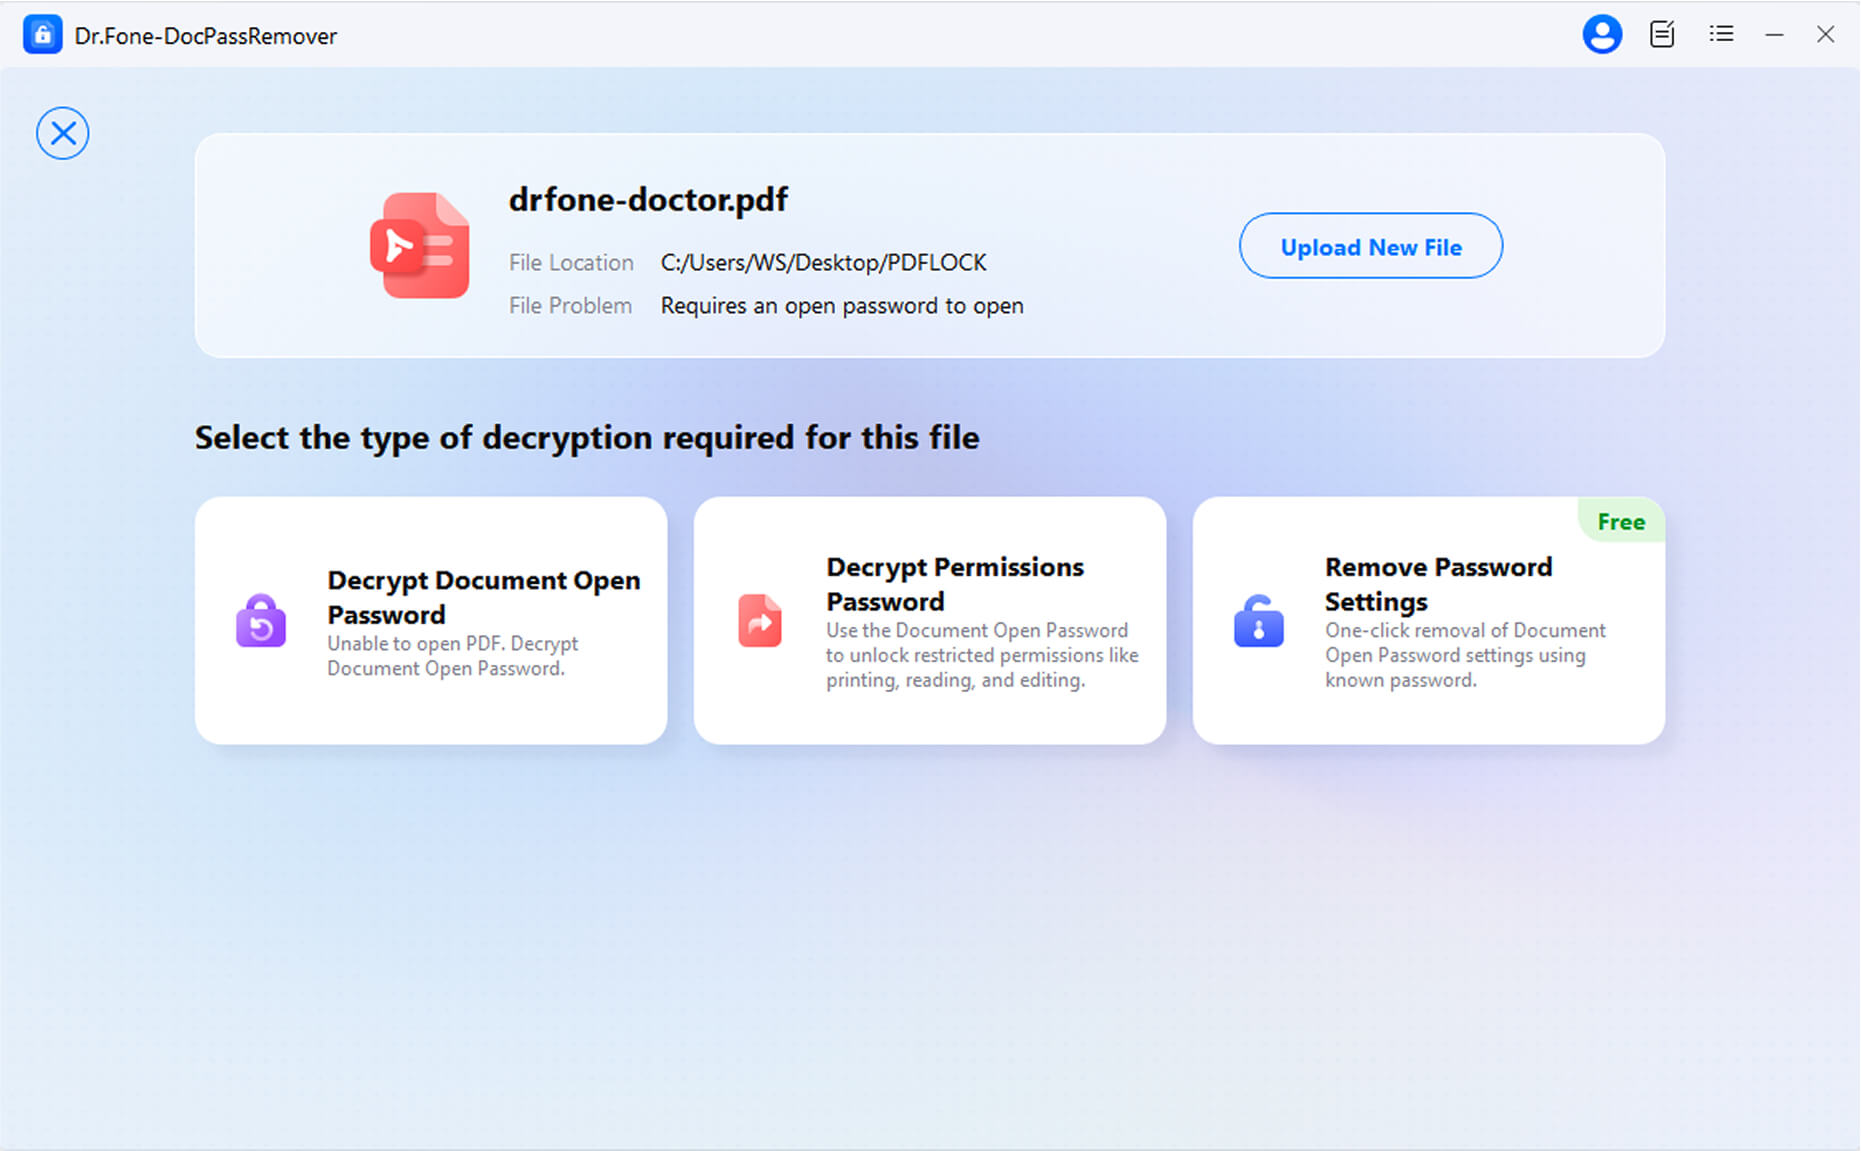This screenshot has height=1151, width=1861.
Task: Minimize the DocPassRemover window
Action: click(1774, 35)
